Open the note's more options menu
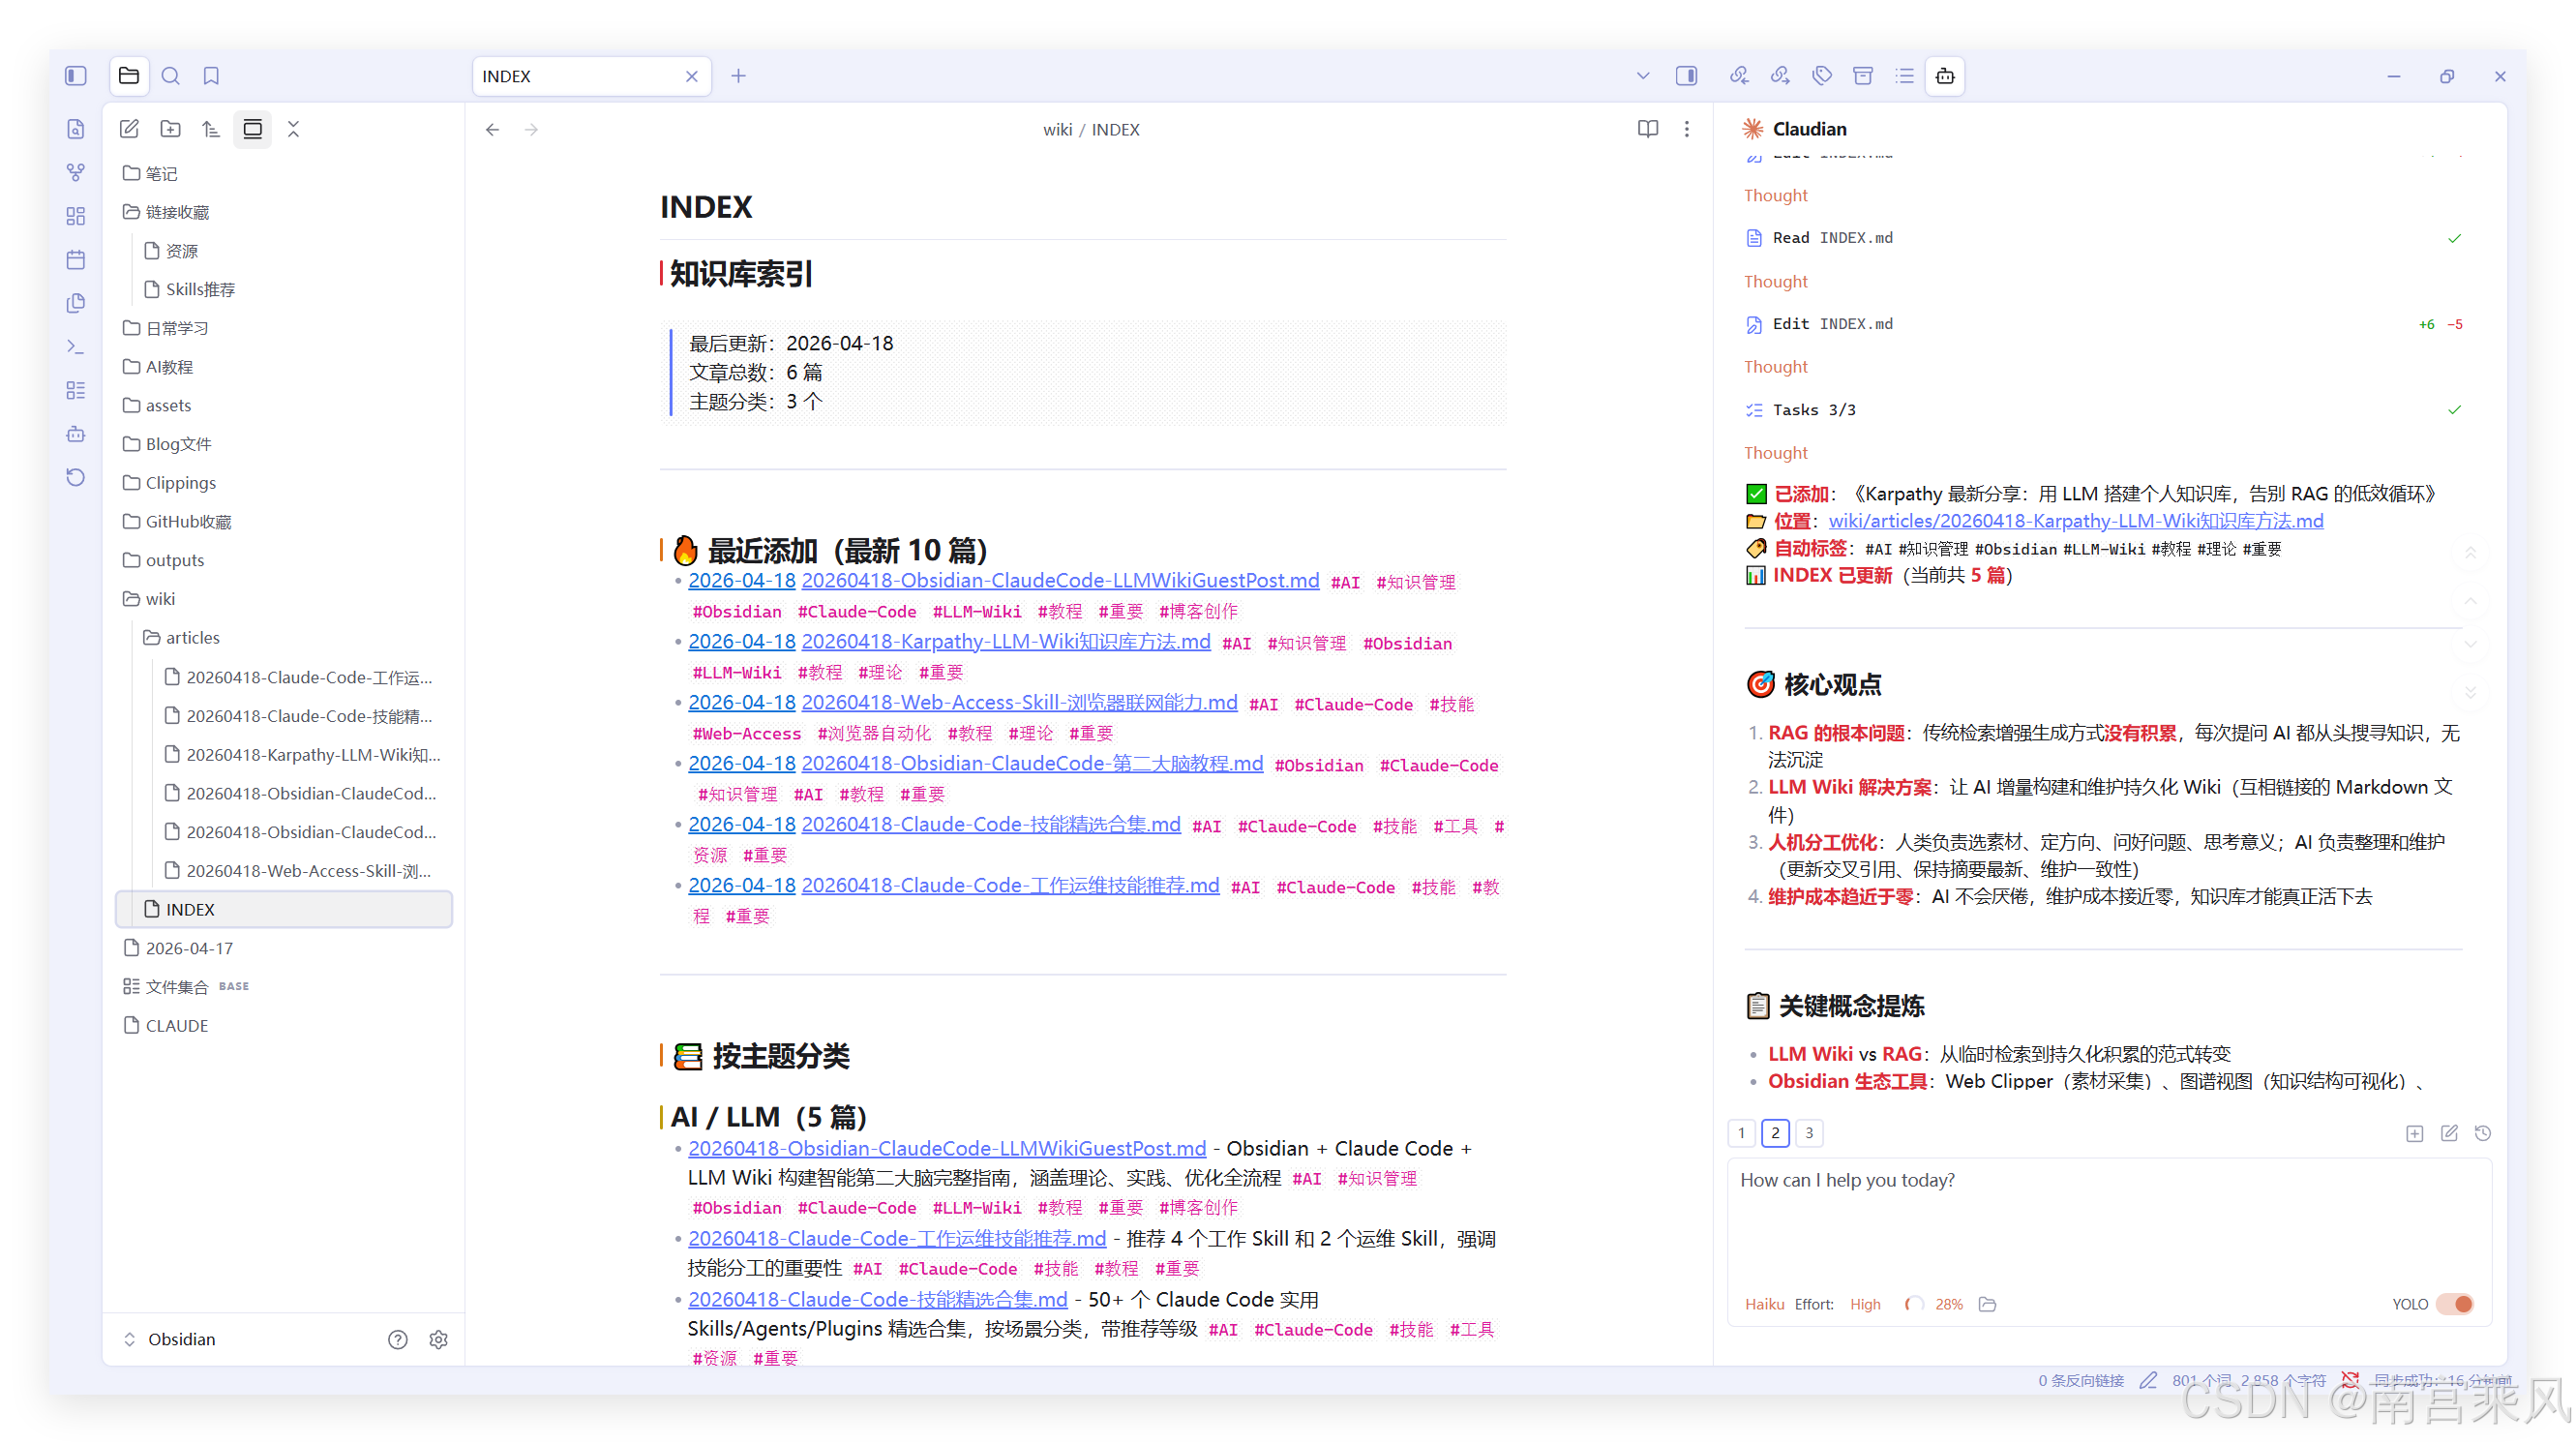Screen dimensions: 2576x1444 tap(1687, 129)
